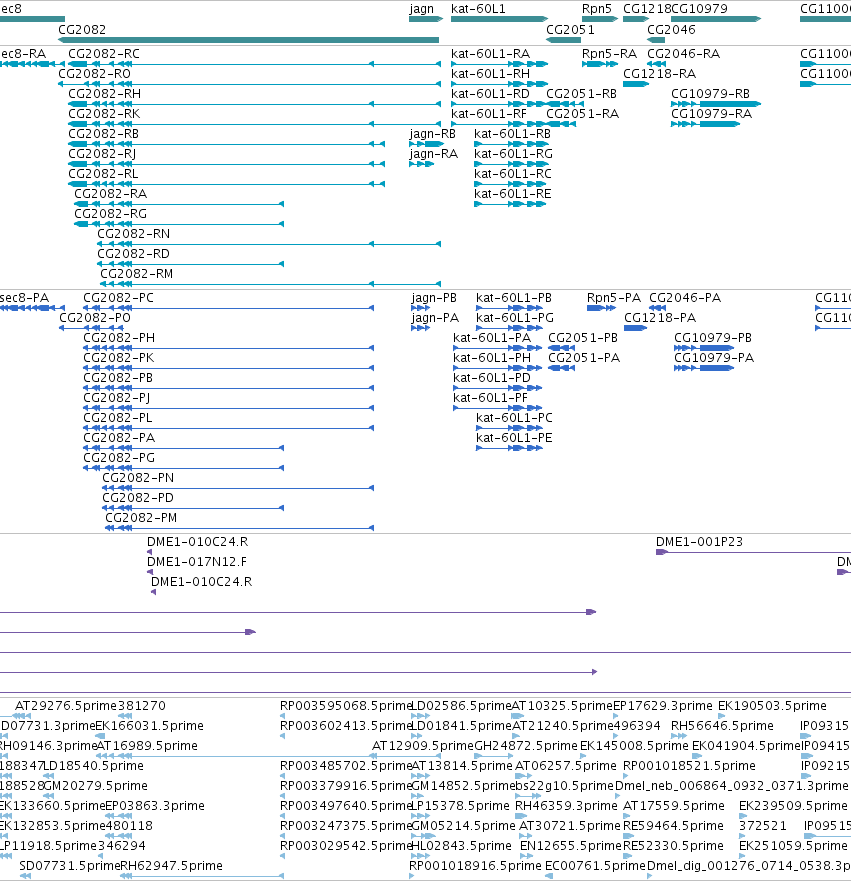Open transcript CG2082-RD
Image resolution: width=851 pixels, height=881 pixels.
[134, 254]
